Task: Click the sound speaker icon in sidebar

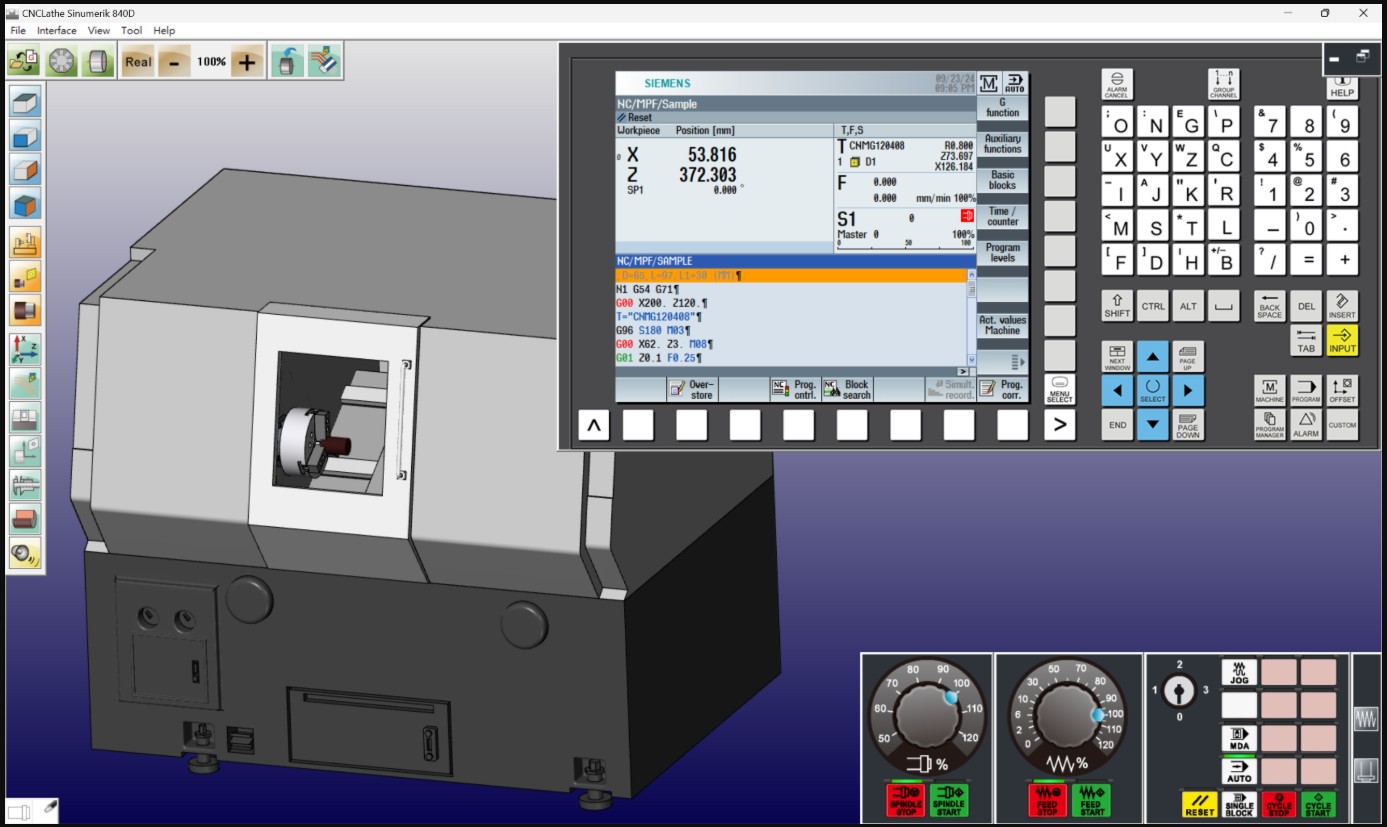Action: point(26,553)
